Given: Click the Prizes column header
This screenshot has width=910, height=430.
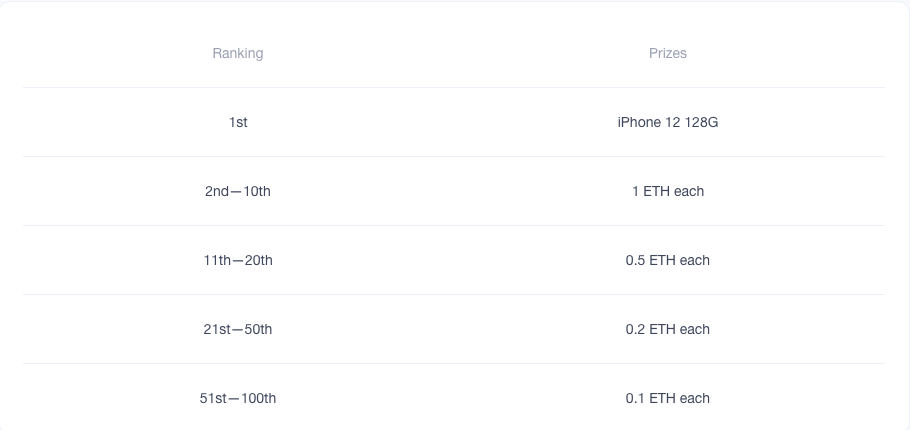Looking at the screenshot, I should 668,53.
